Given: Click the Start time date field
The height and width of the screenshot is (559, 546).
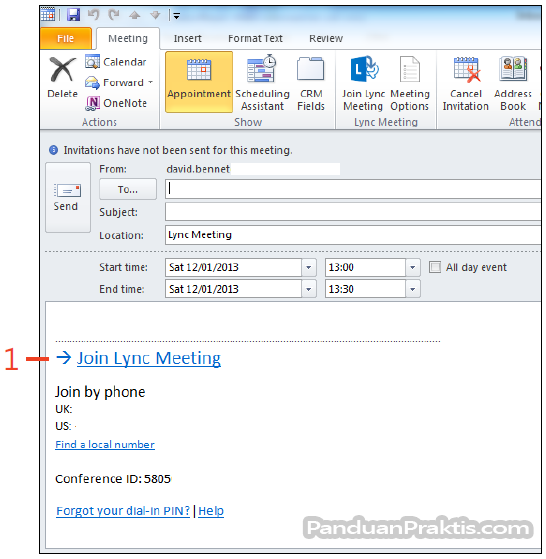Looking at the screenshot, I should point(233,267).
